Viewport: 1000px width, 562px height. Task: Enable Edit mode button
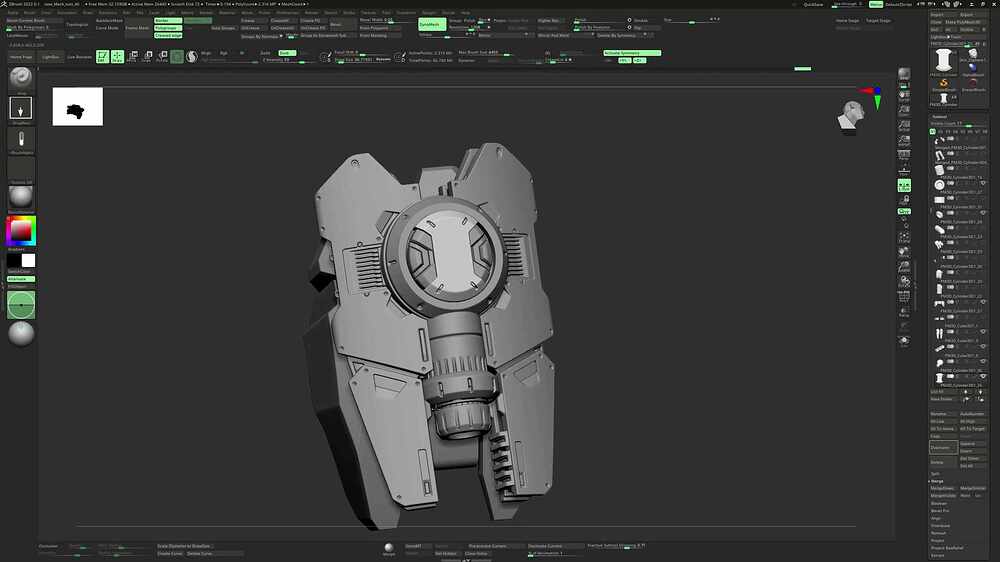(102, 57)
